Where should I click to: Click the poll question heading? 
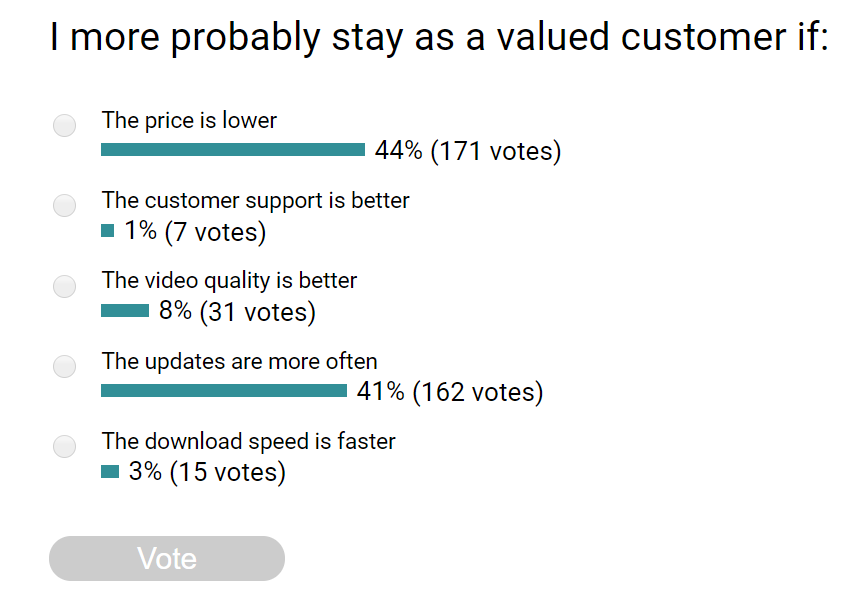pyautogui.click(x=439, y=38)
